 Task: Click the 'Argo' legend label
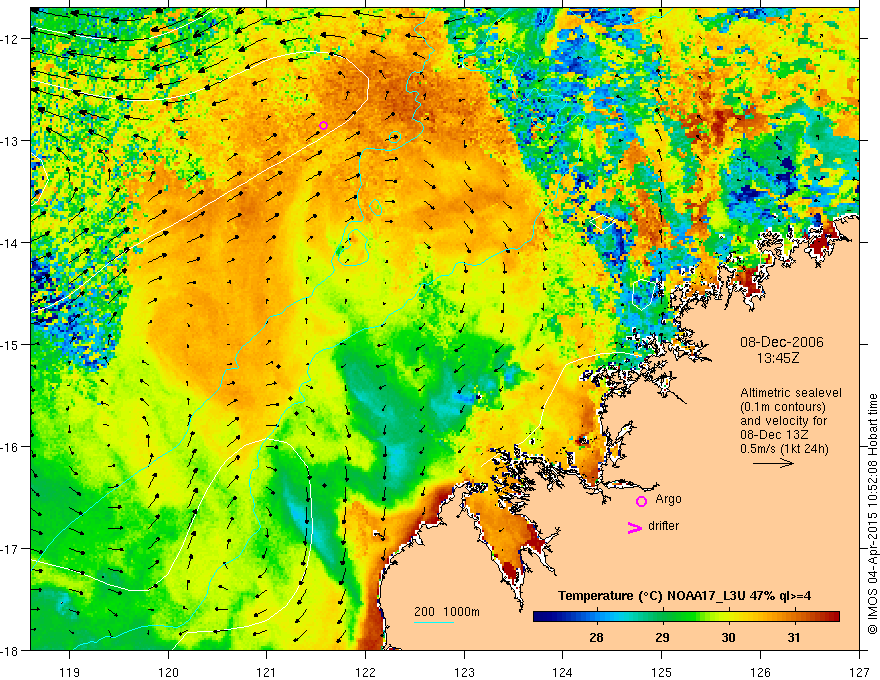click(668, 499)
